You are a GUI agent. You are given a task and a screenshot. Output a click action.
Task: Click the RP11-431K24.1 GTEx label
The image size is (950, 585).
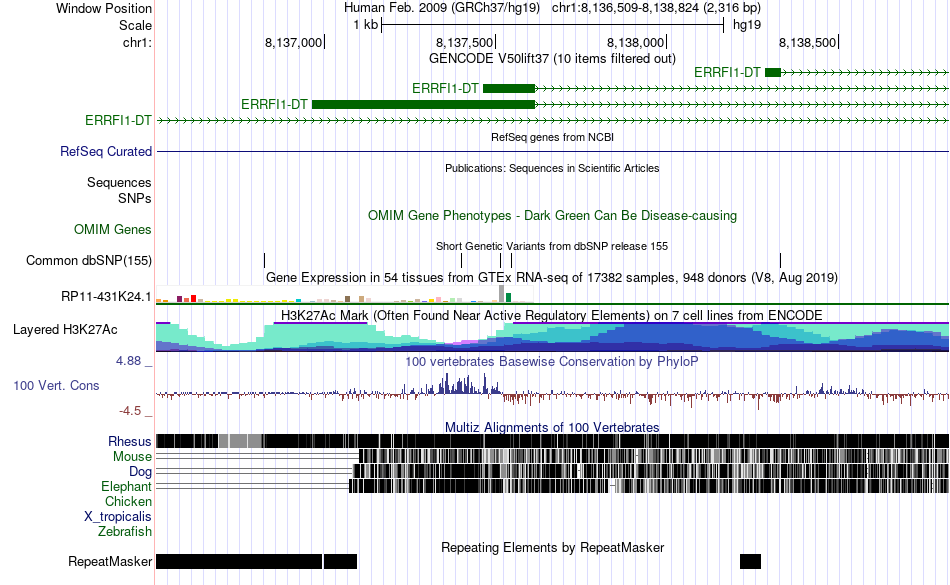(106, 296)
